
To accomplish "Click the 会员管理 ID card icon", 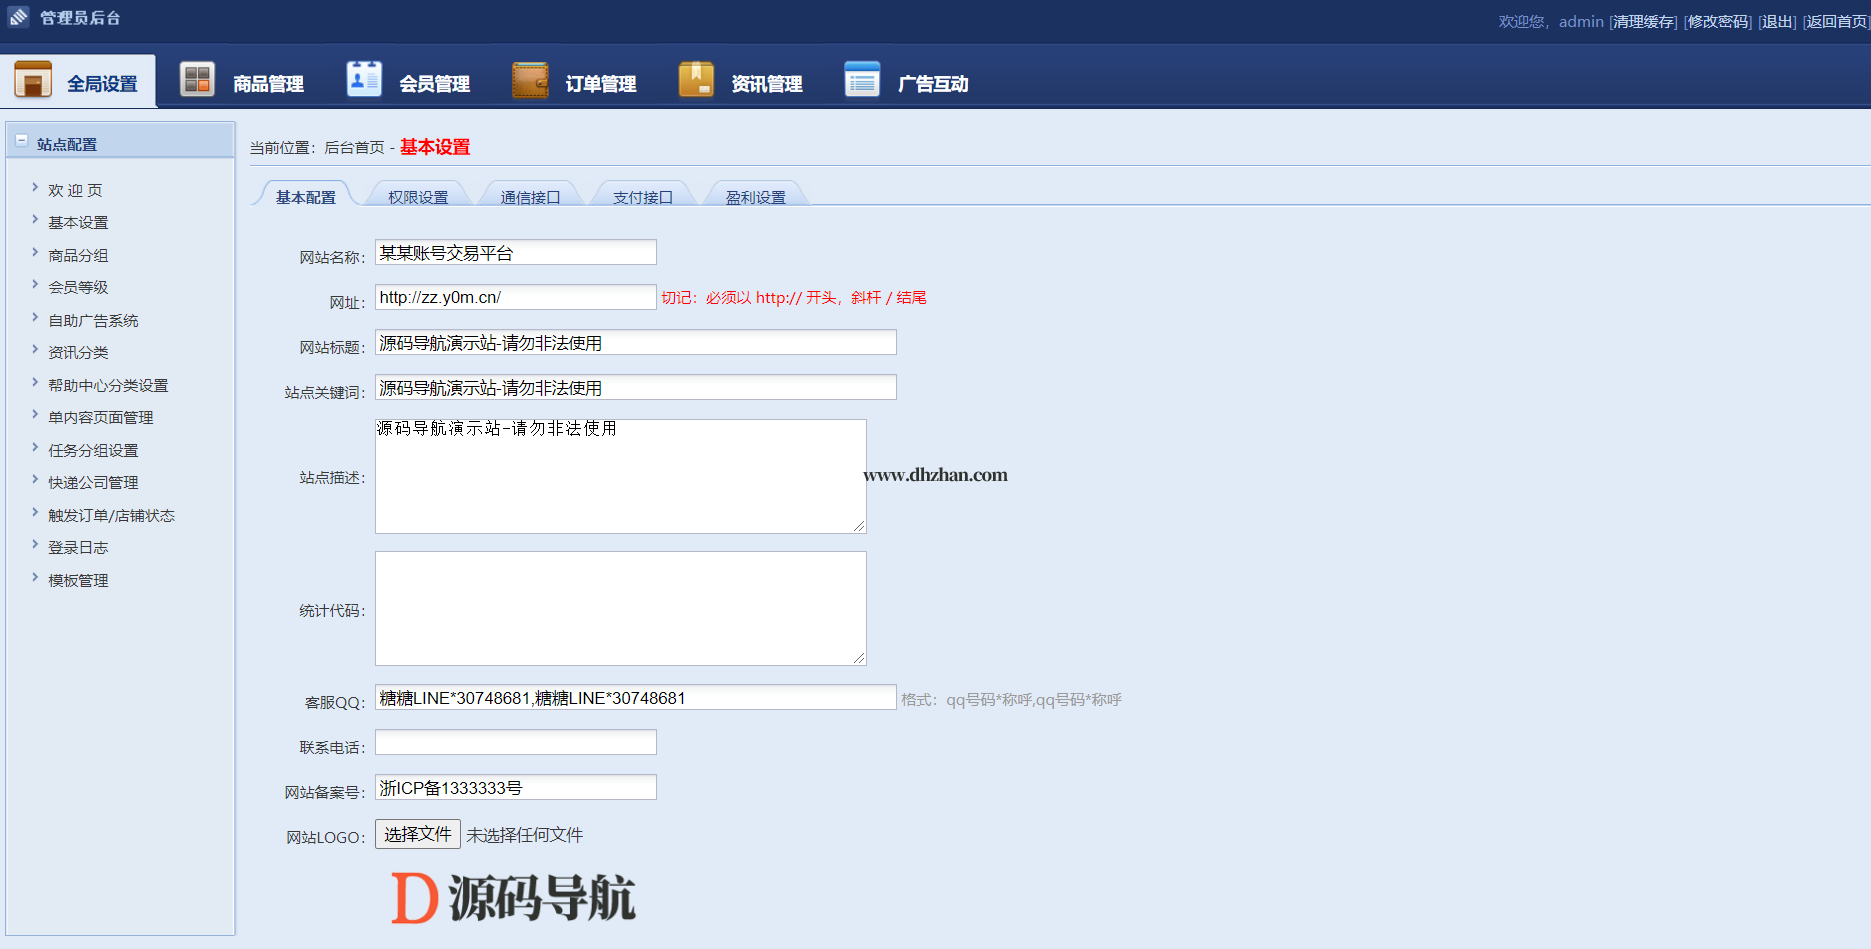I will pyautogui.click(x=364, y=79).
